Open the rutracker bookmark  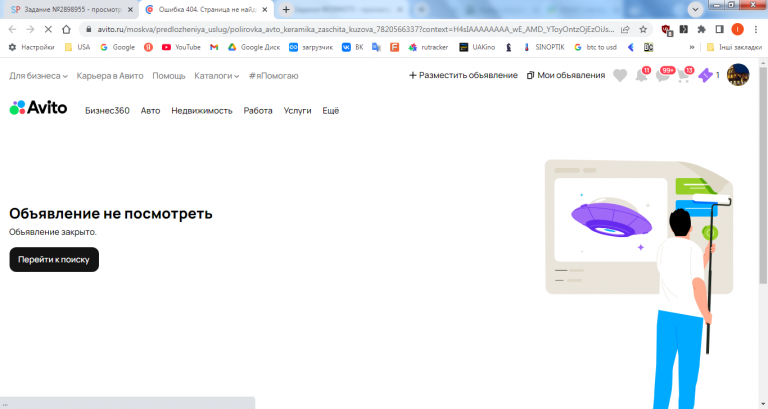(429, 47)
